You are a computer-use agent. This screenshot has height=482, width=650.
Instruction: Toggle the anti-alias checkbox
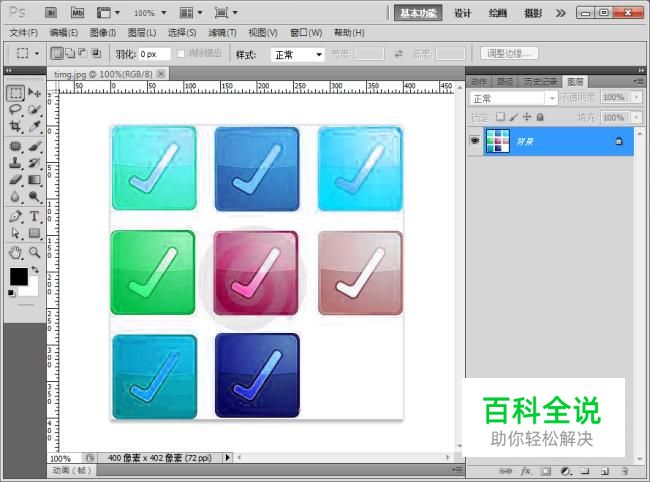181,53
